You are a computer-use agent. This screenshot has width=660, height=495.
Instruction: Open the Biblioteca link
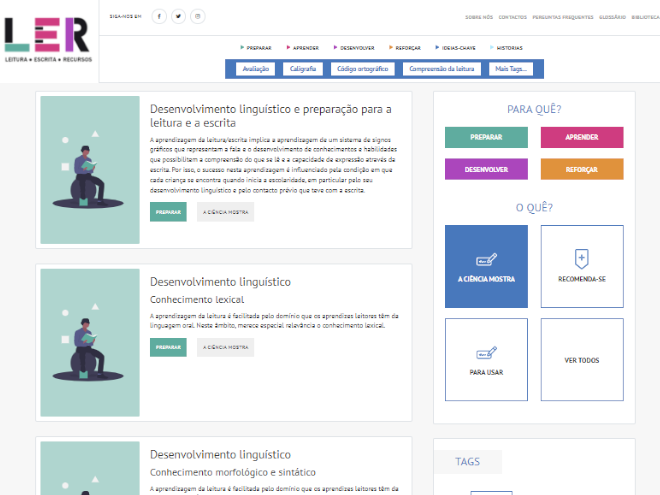tap(646, 17)
